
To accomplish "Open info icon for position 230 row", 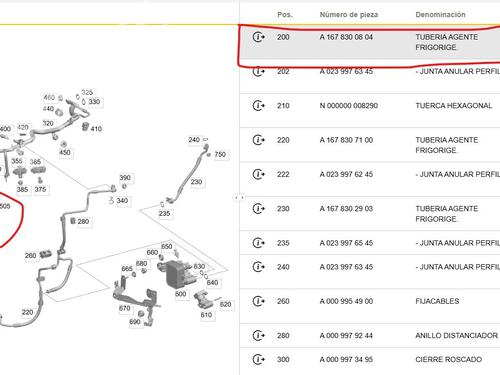I will [x=259, y=209].
